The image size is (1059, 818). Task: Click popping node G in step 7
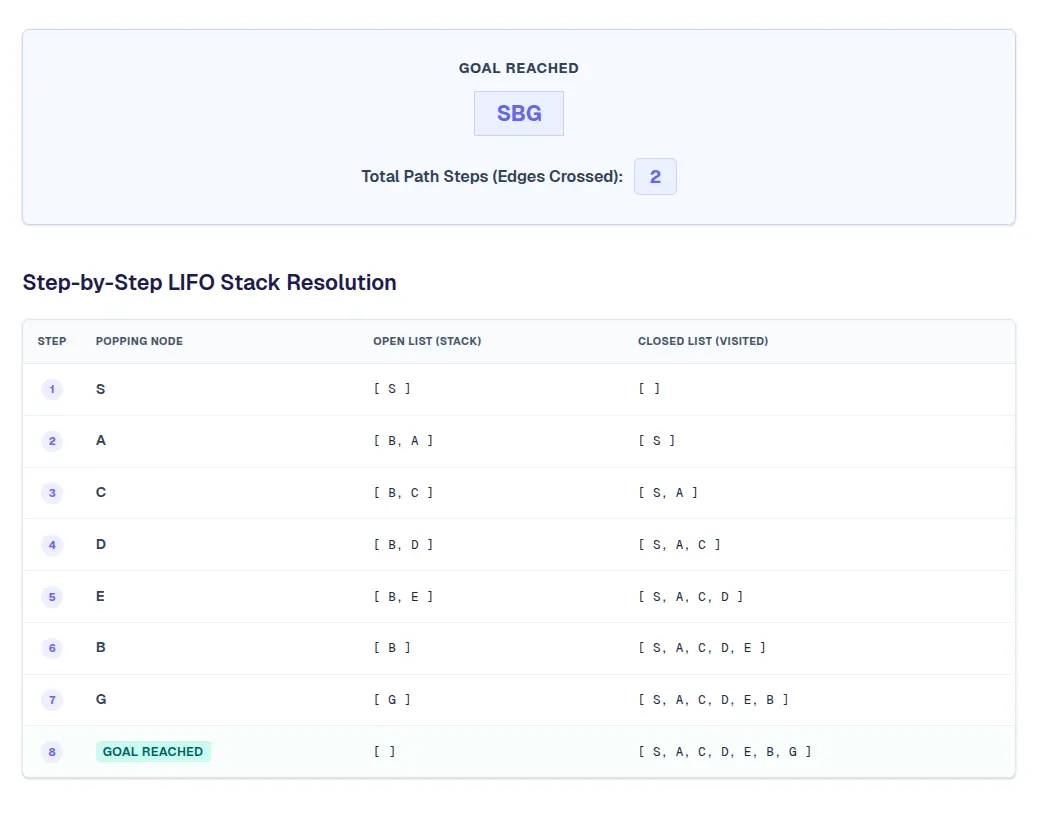(101, 699)
